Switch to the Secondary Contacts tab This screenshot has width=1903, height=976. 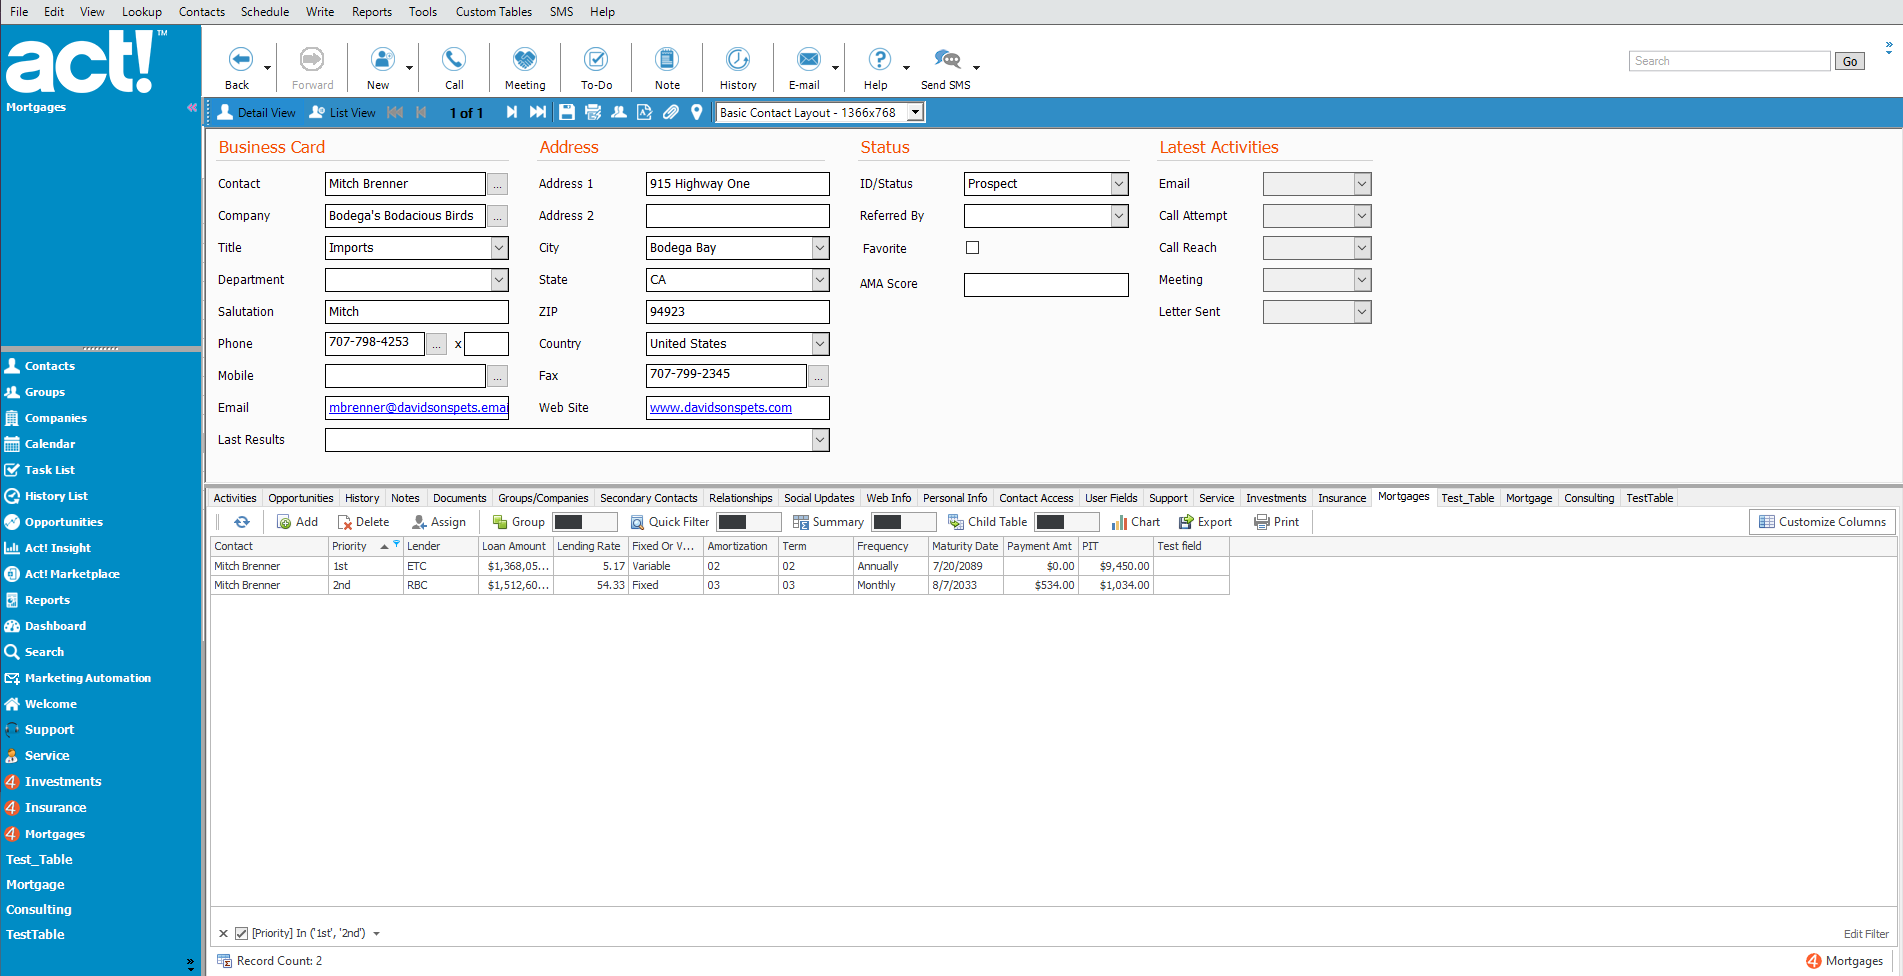point(649,498)
